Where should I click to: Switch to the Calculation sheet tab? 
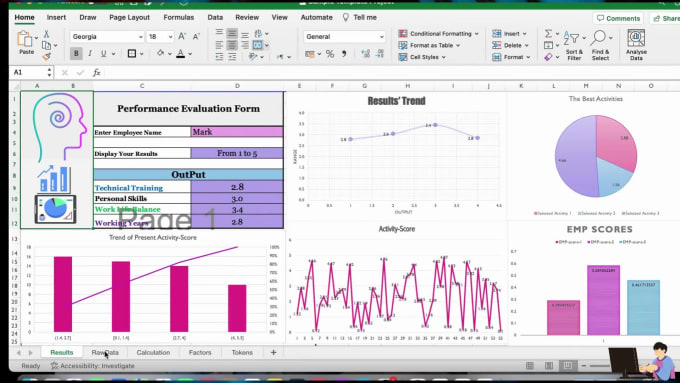pyautogui.click(x=153, y=352)
